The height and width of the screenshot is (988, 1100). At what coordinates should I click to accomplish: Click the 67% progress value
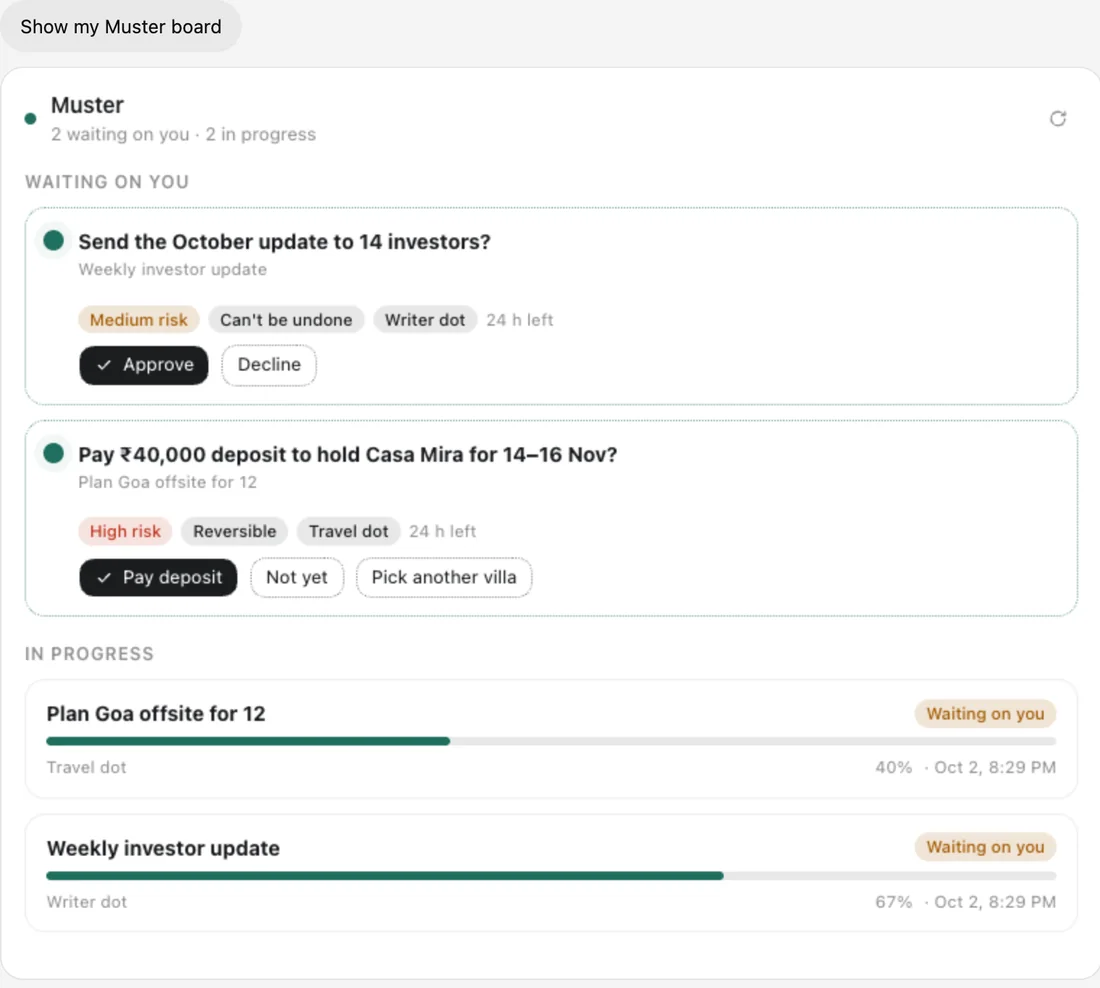893,902
